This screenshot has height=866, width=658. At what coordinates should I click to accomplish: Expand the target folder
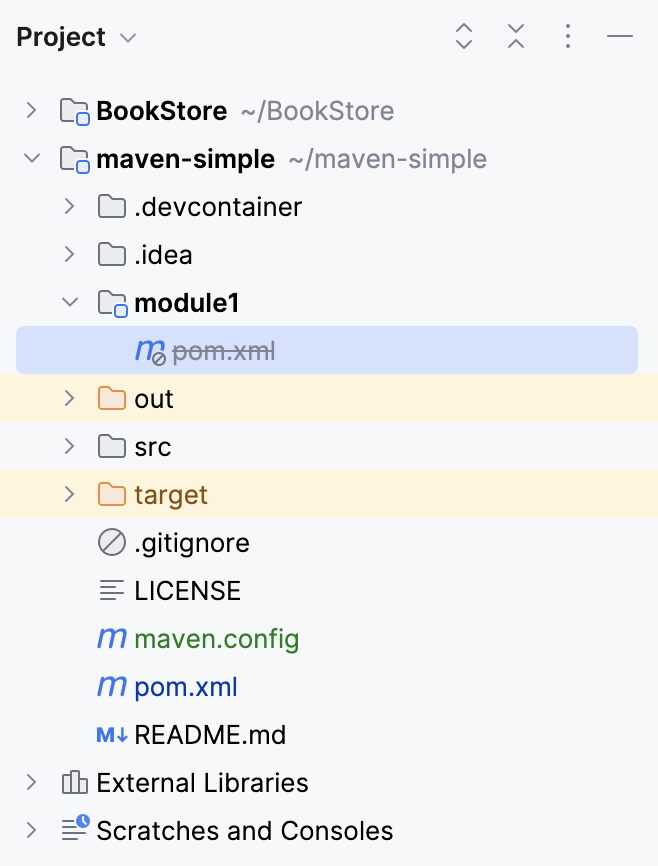(68, 494)
